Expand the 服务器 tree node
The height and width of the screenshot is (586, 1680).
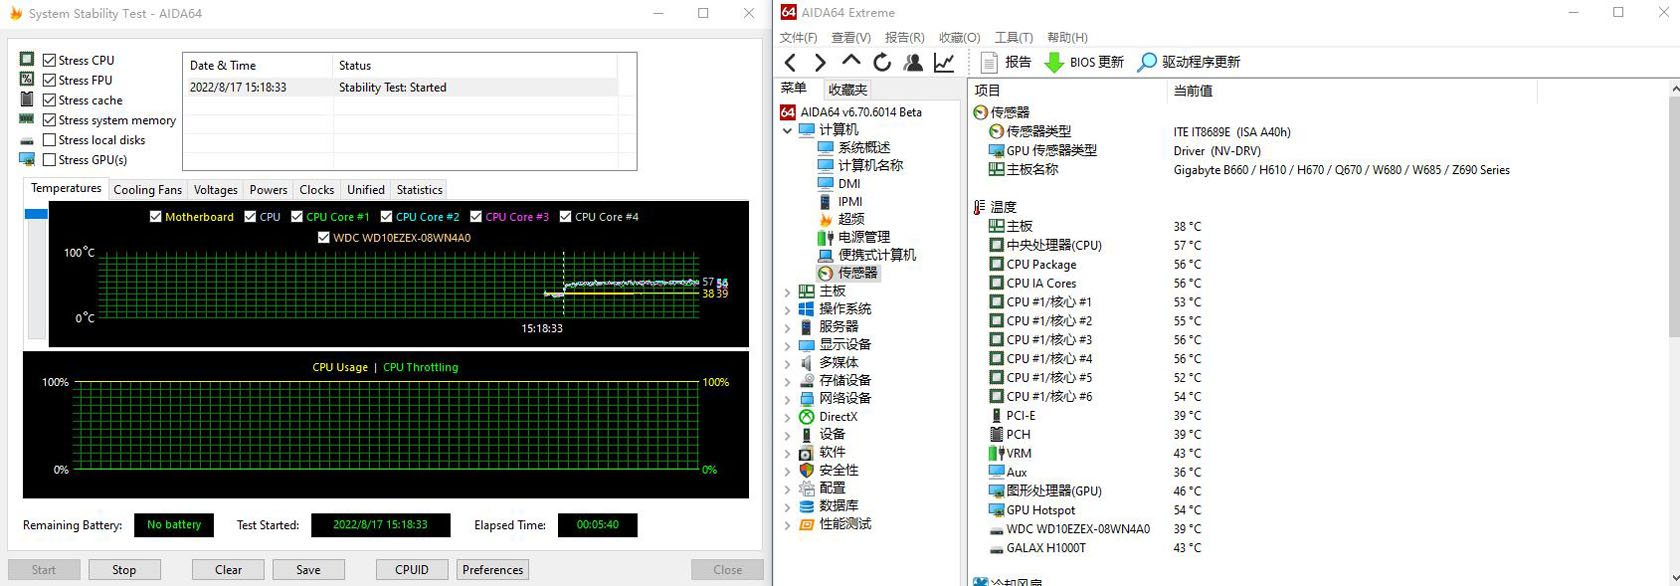click(x=787, y=327)
